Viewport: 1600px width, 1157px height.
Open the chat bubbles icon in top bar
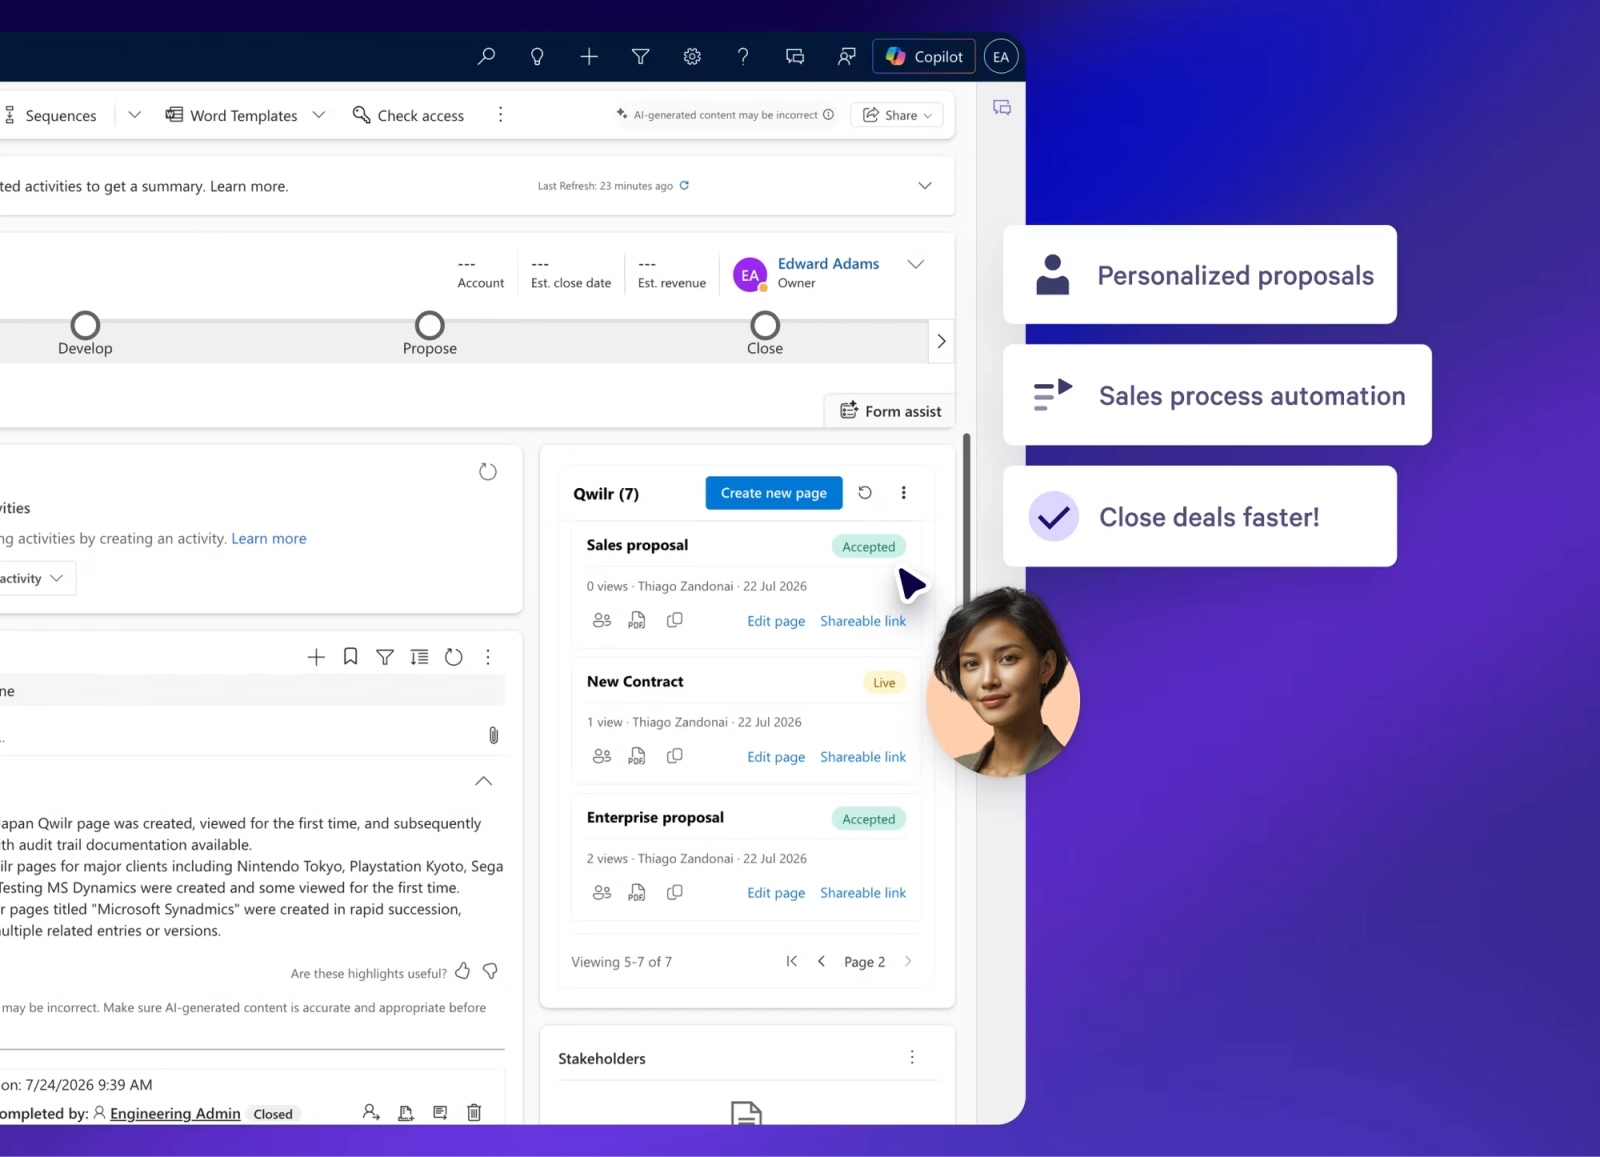click(795, 57)
